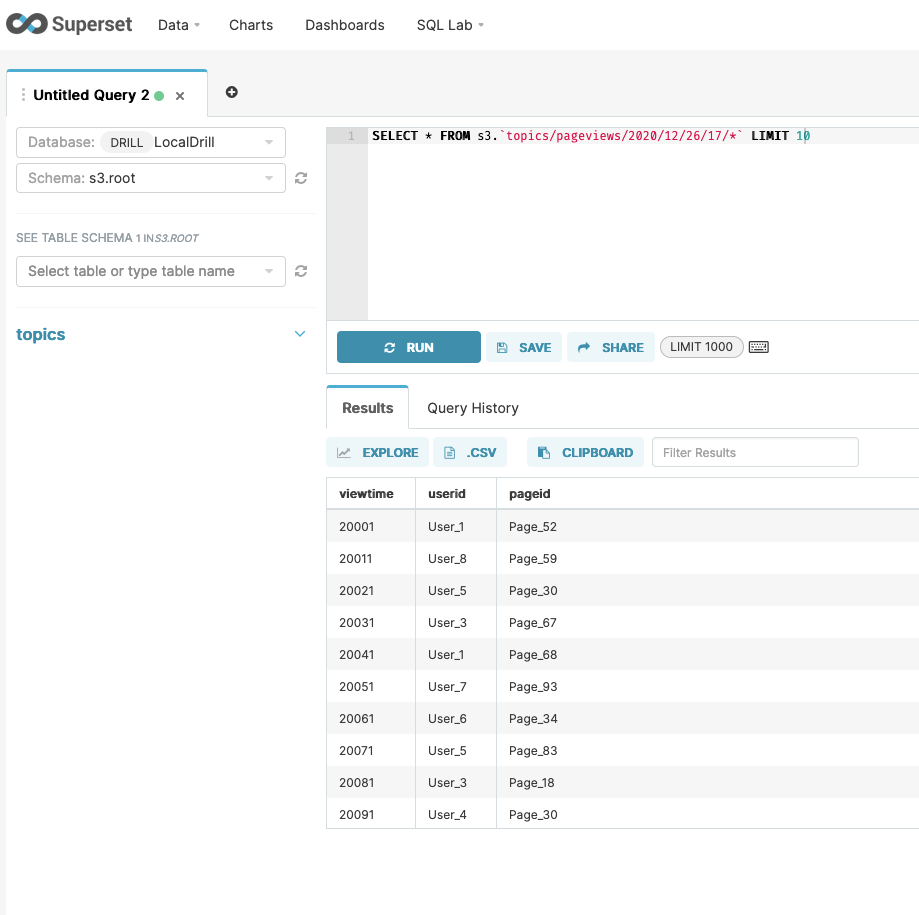This screenshot has width=919, height=915.
Task: Click into the SQL editor line 1
Action: [x=644, y=136]
